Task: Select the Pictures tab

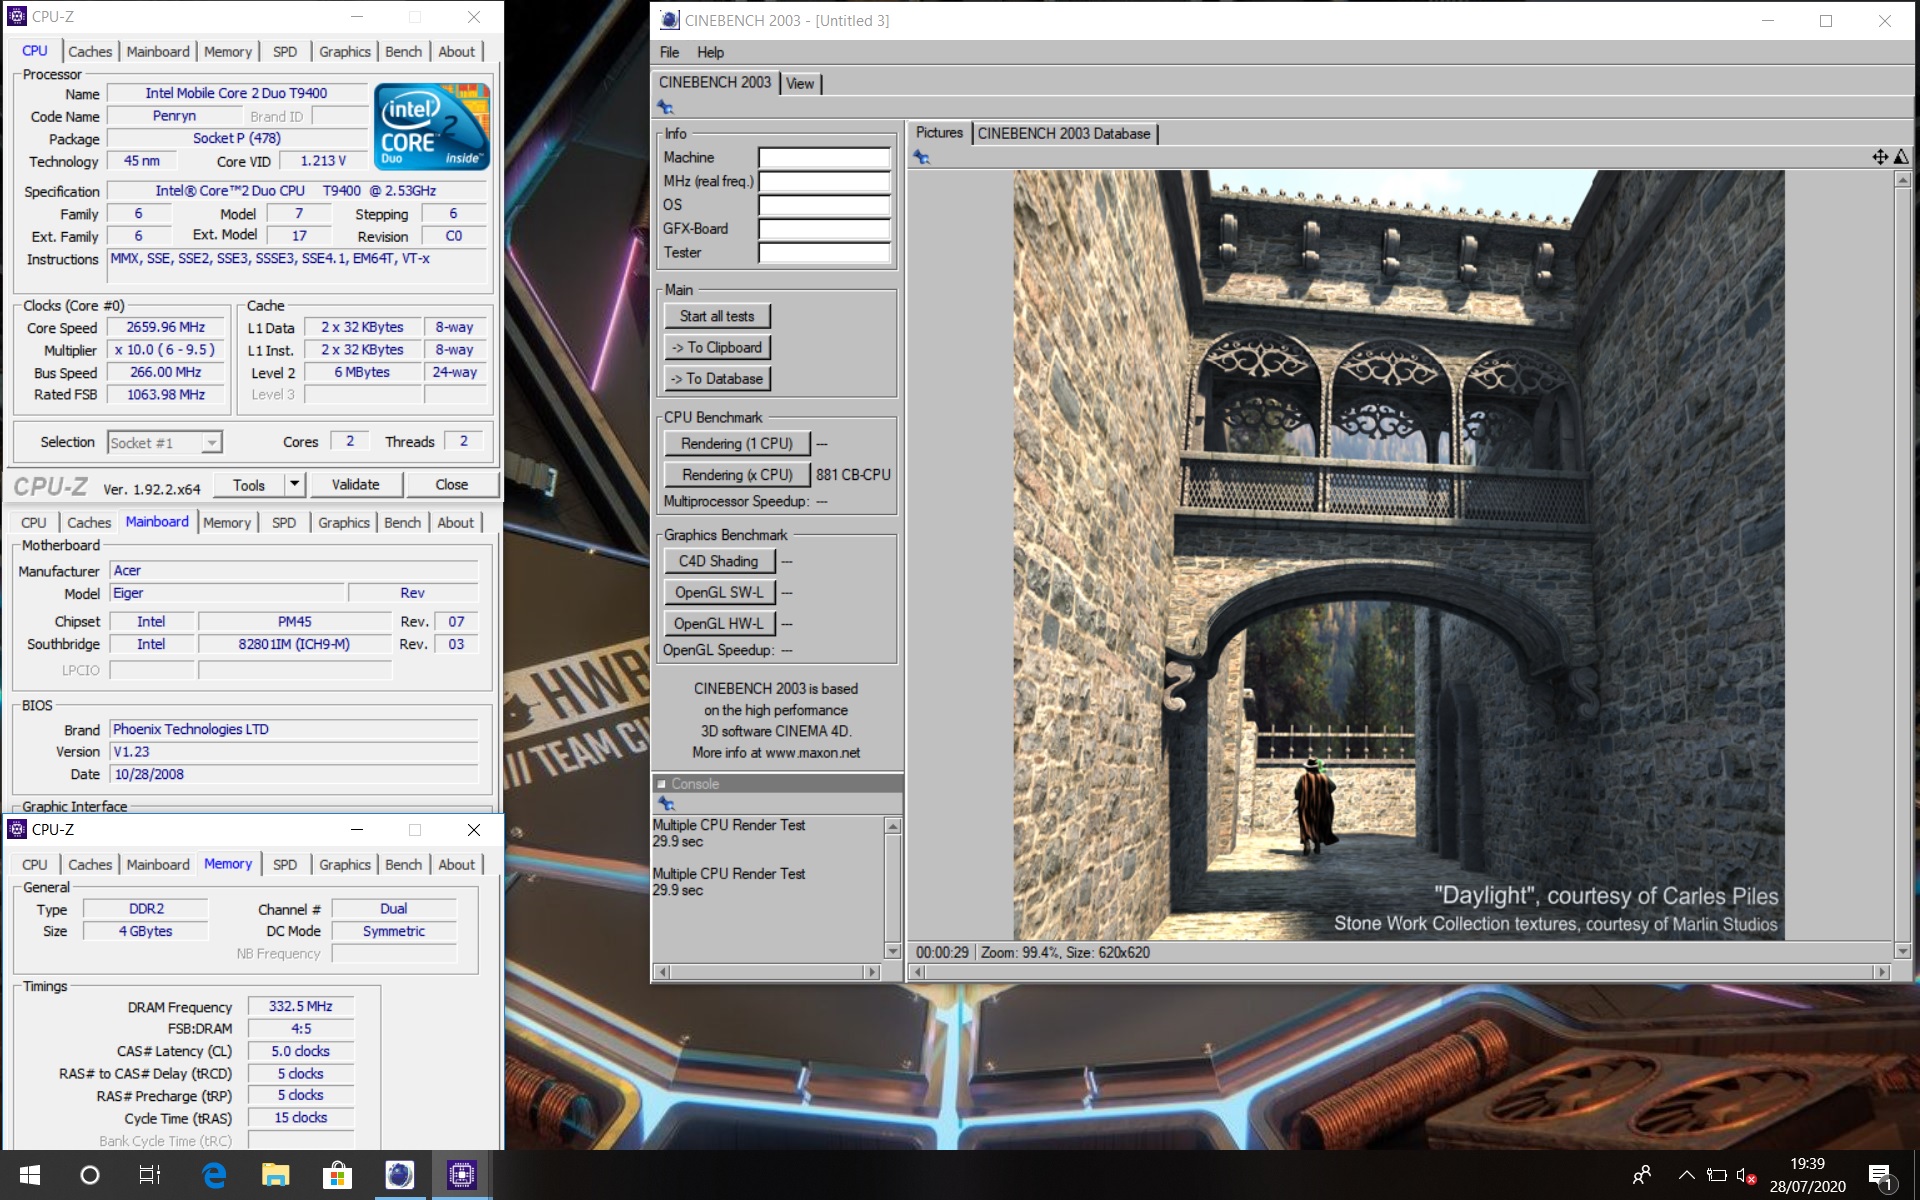Action: (x=939, y=133)
